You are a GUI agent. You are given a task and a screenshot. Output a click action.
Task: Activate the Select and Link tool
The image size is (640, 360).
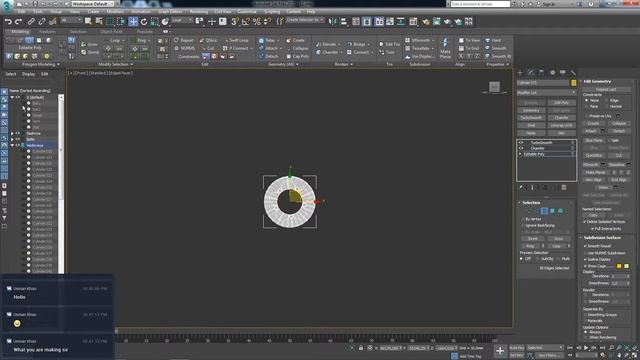coord(31,22)
